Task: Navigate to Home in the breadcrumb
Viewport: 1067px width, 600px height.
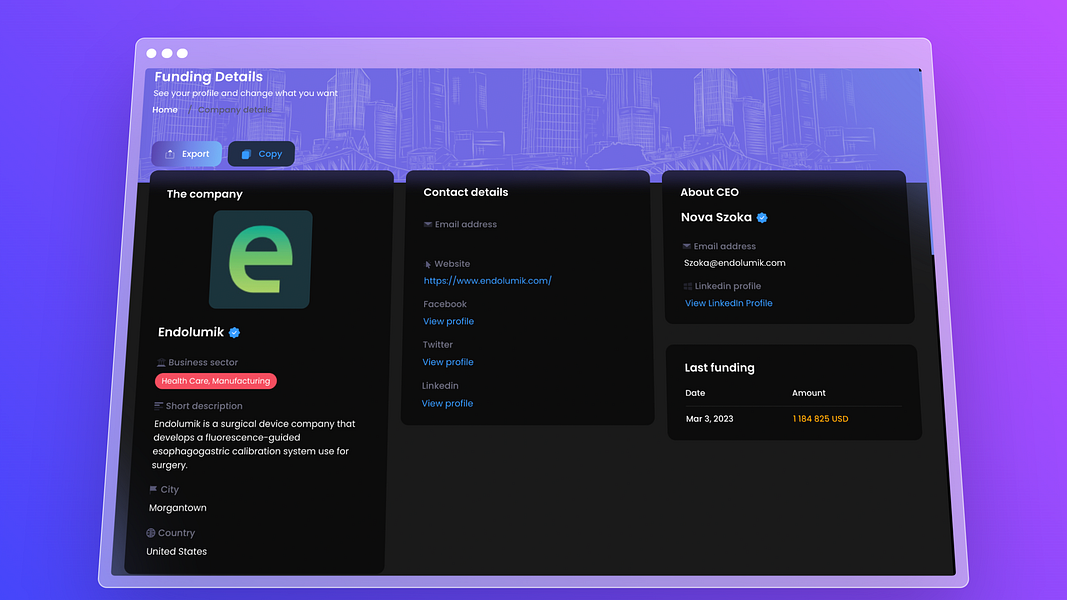Action: click(x=164, y=109)
